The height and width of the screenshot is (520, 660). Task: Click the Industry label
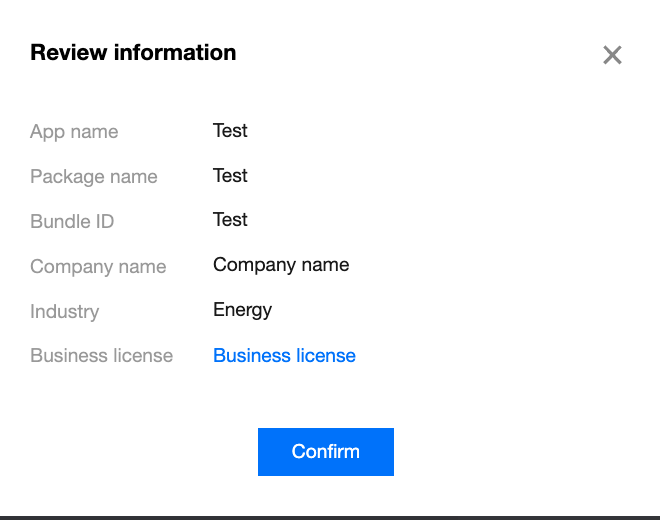pos(64,311)
